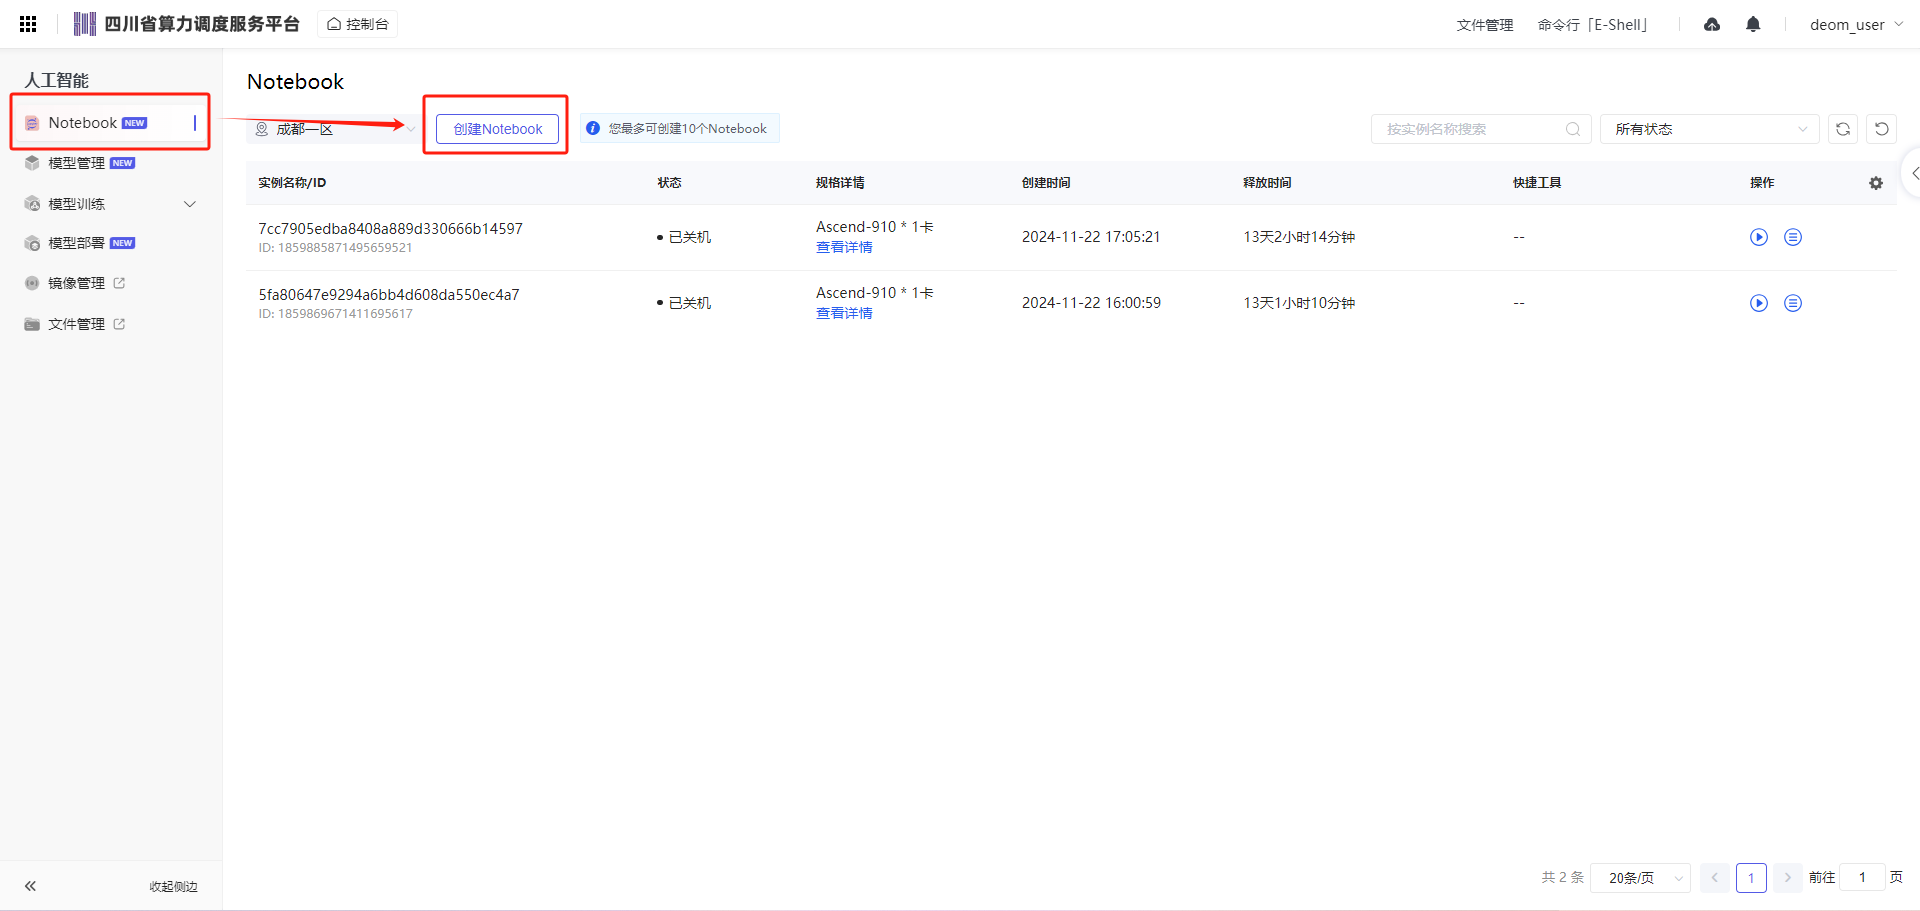Open the 所有状态 status filter dropdown

pyautogui.click(x=1709, y=129)
